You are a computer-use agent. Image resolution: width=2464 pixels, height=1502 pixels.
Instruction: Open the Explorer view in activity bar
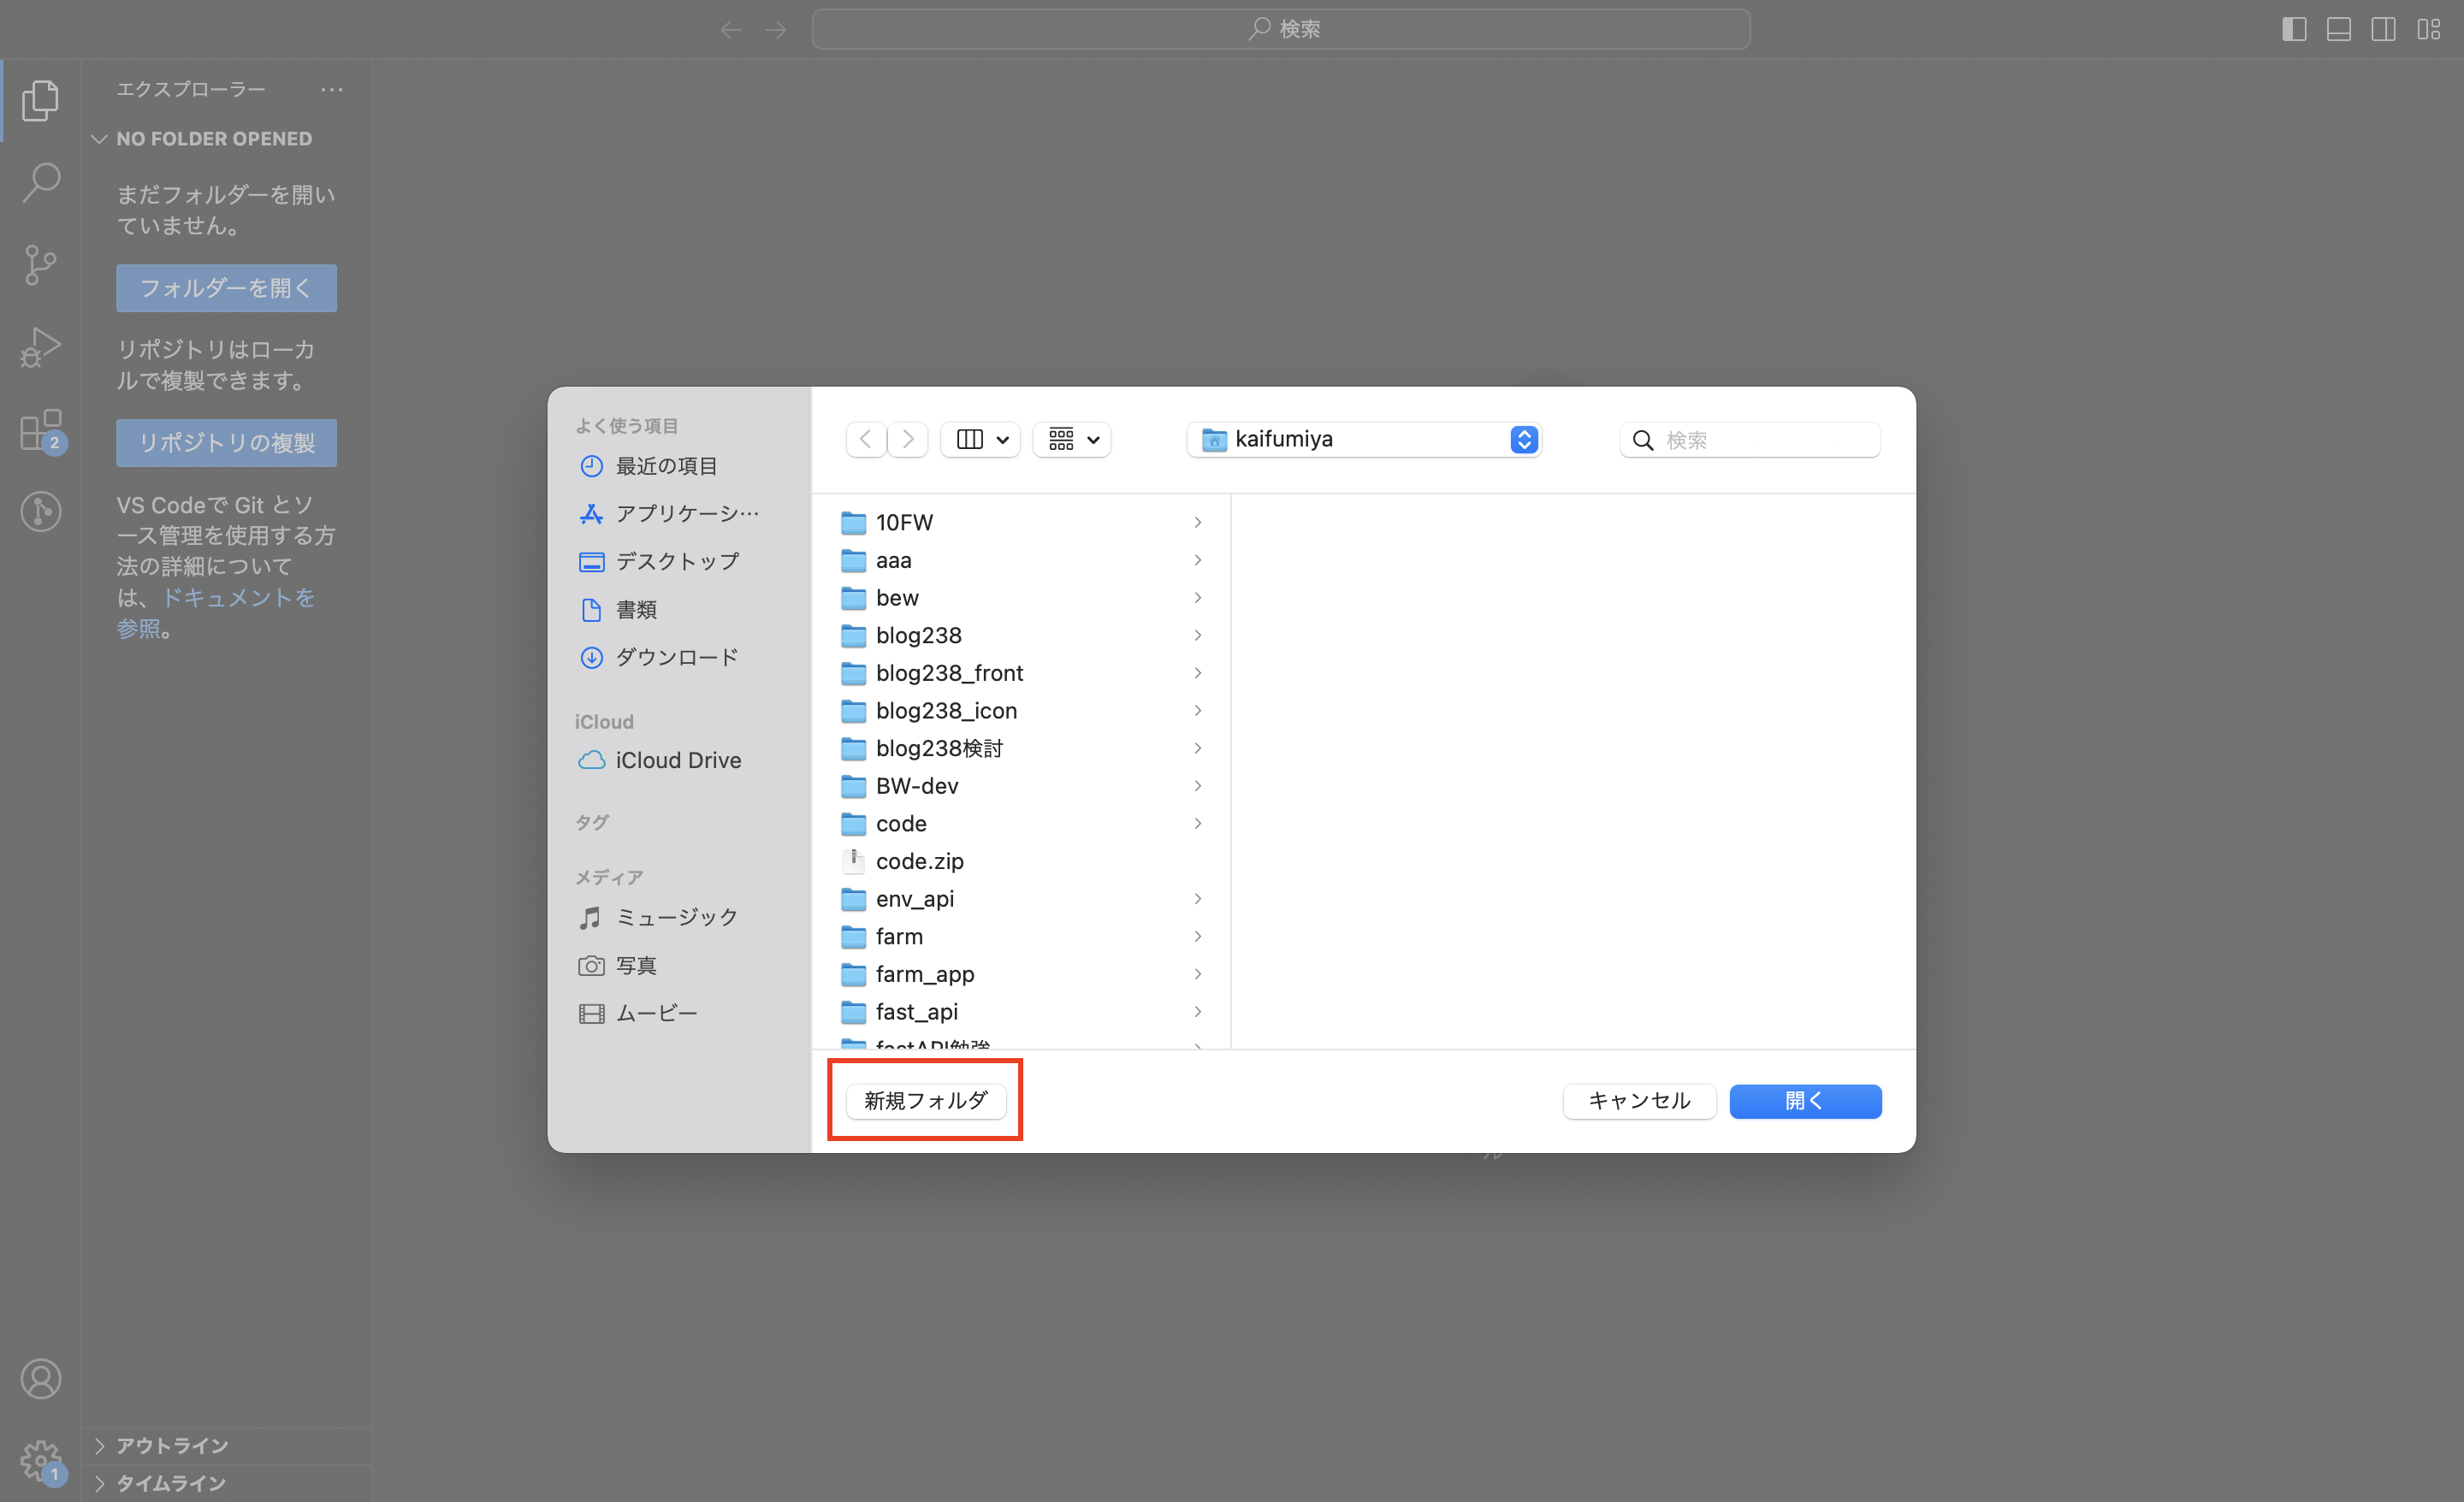point(40,100)
